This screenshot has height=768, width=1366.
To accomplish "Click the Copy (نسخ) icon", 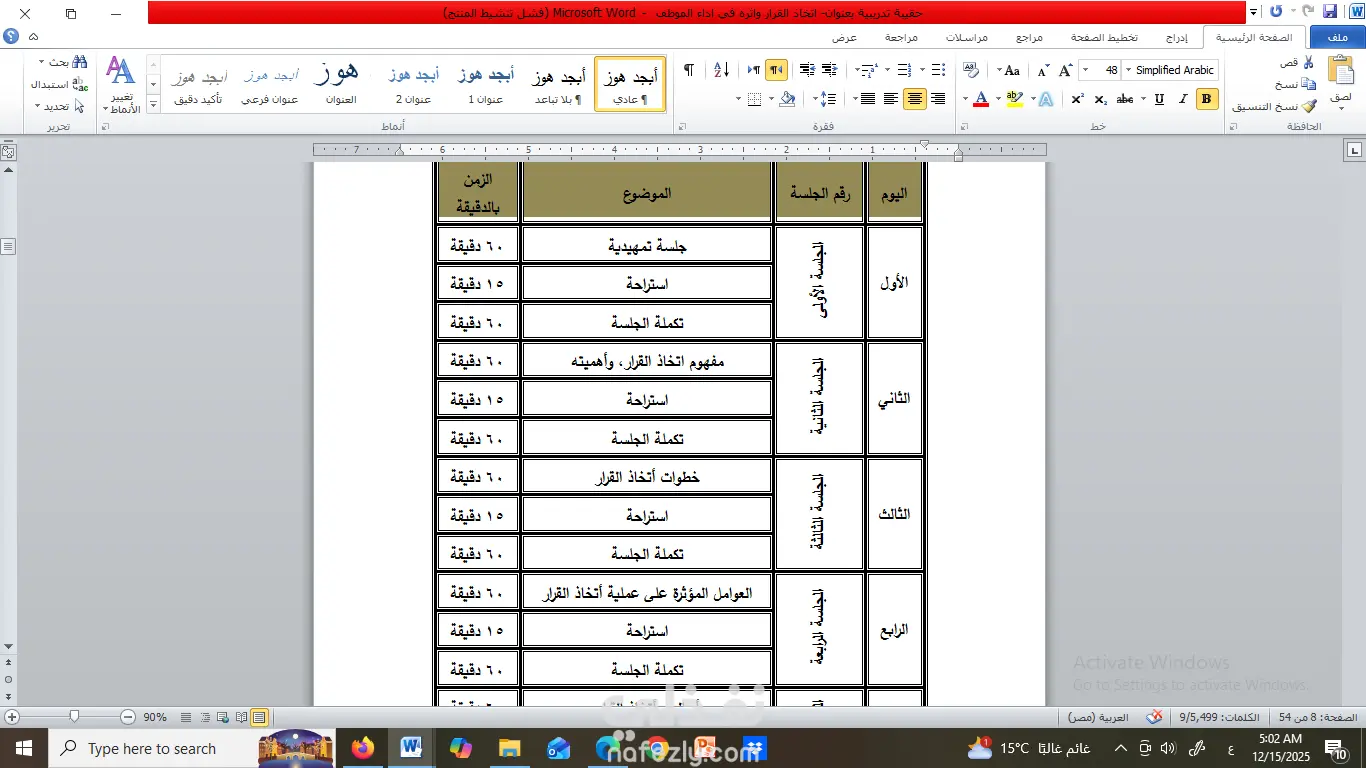I will pos(1308,84).
